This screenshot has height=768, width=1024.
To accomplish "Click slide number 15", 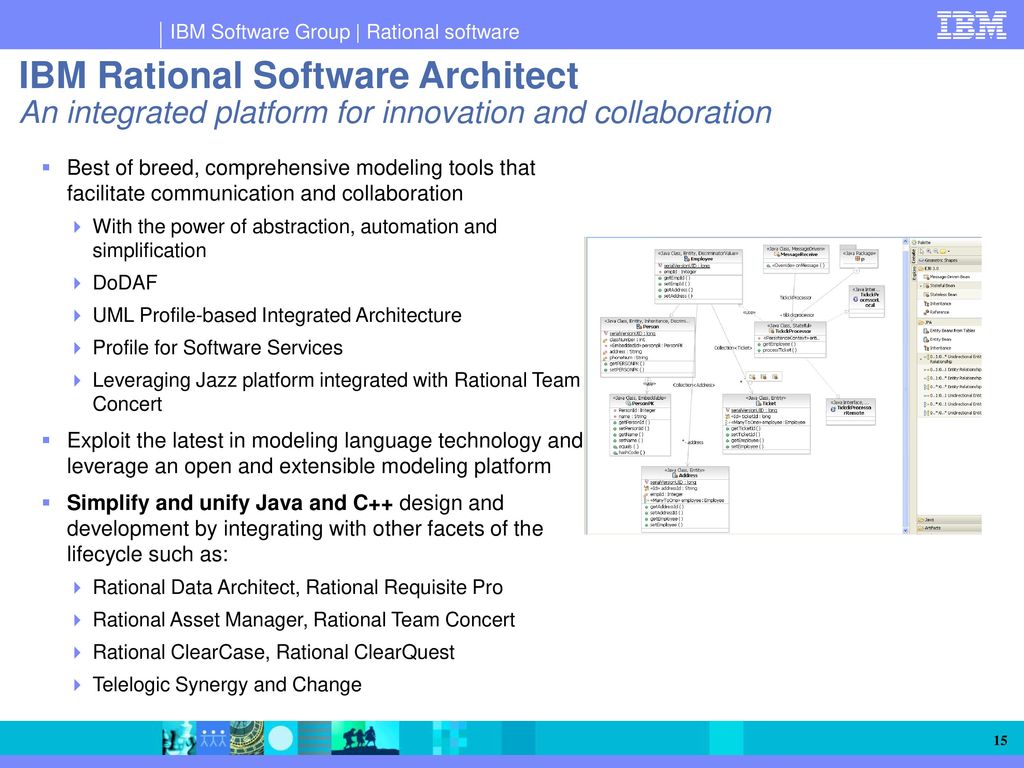I will (1000, 740).
